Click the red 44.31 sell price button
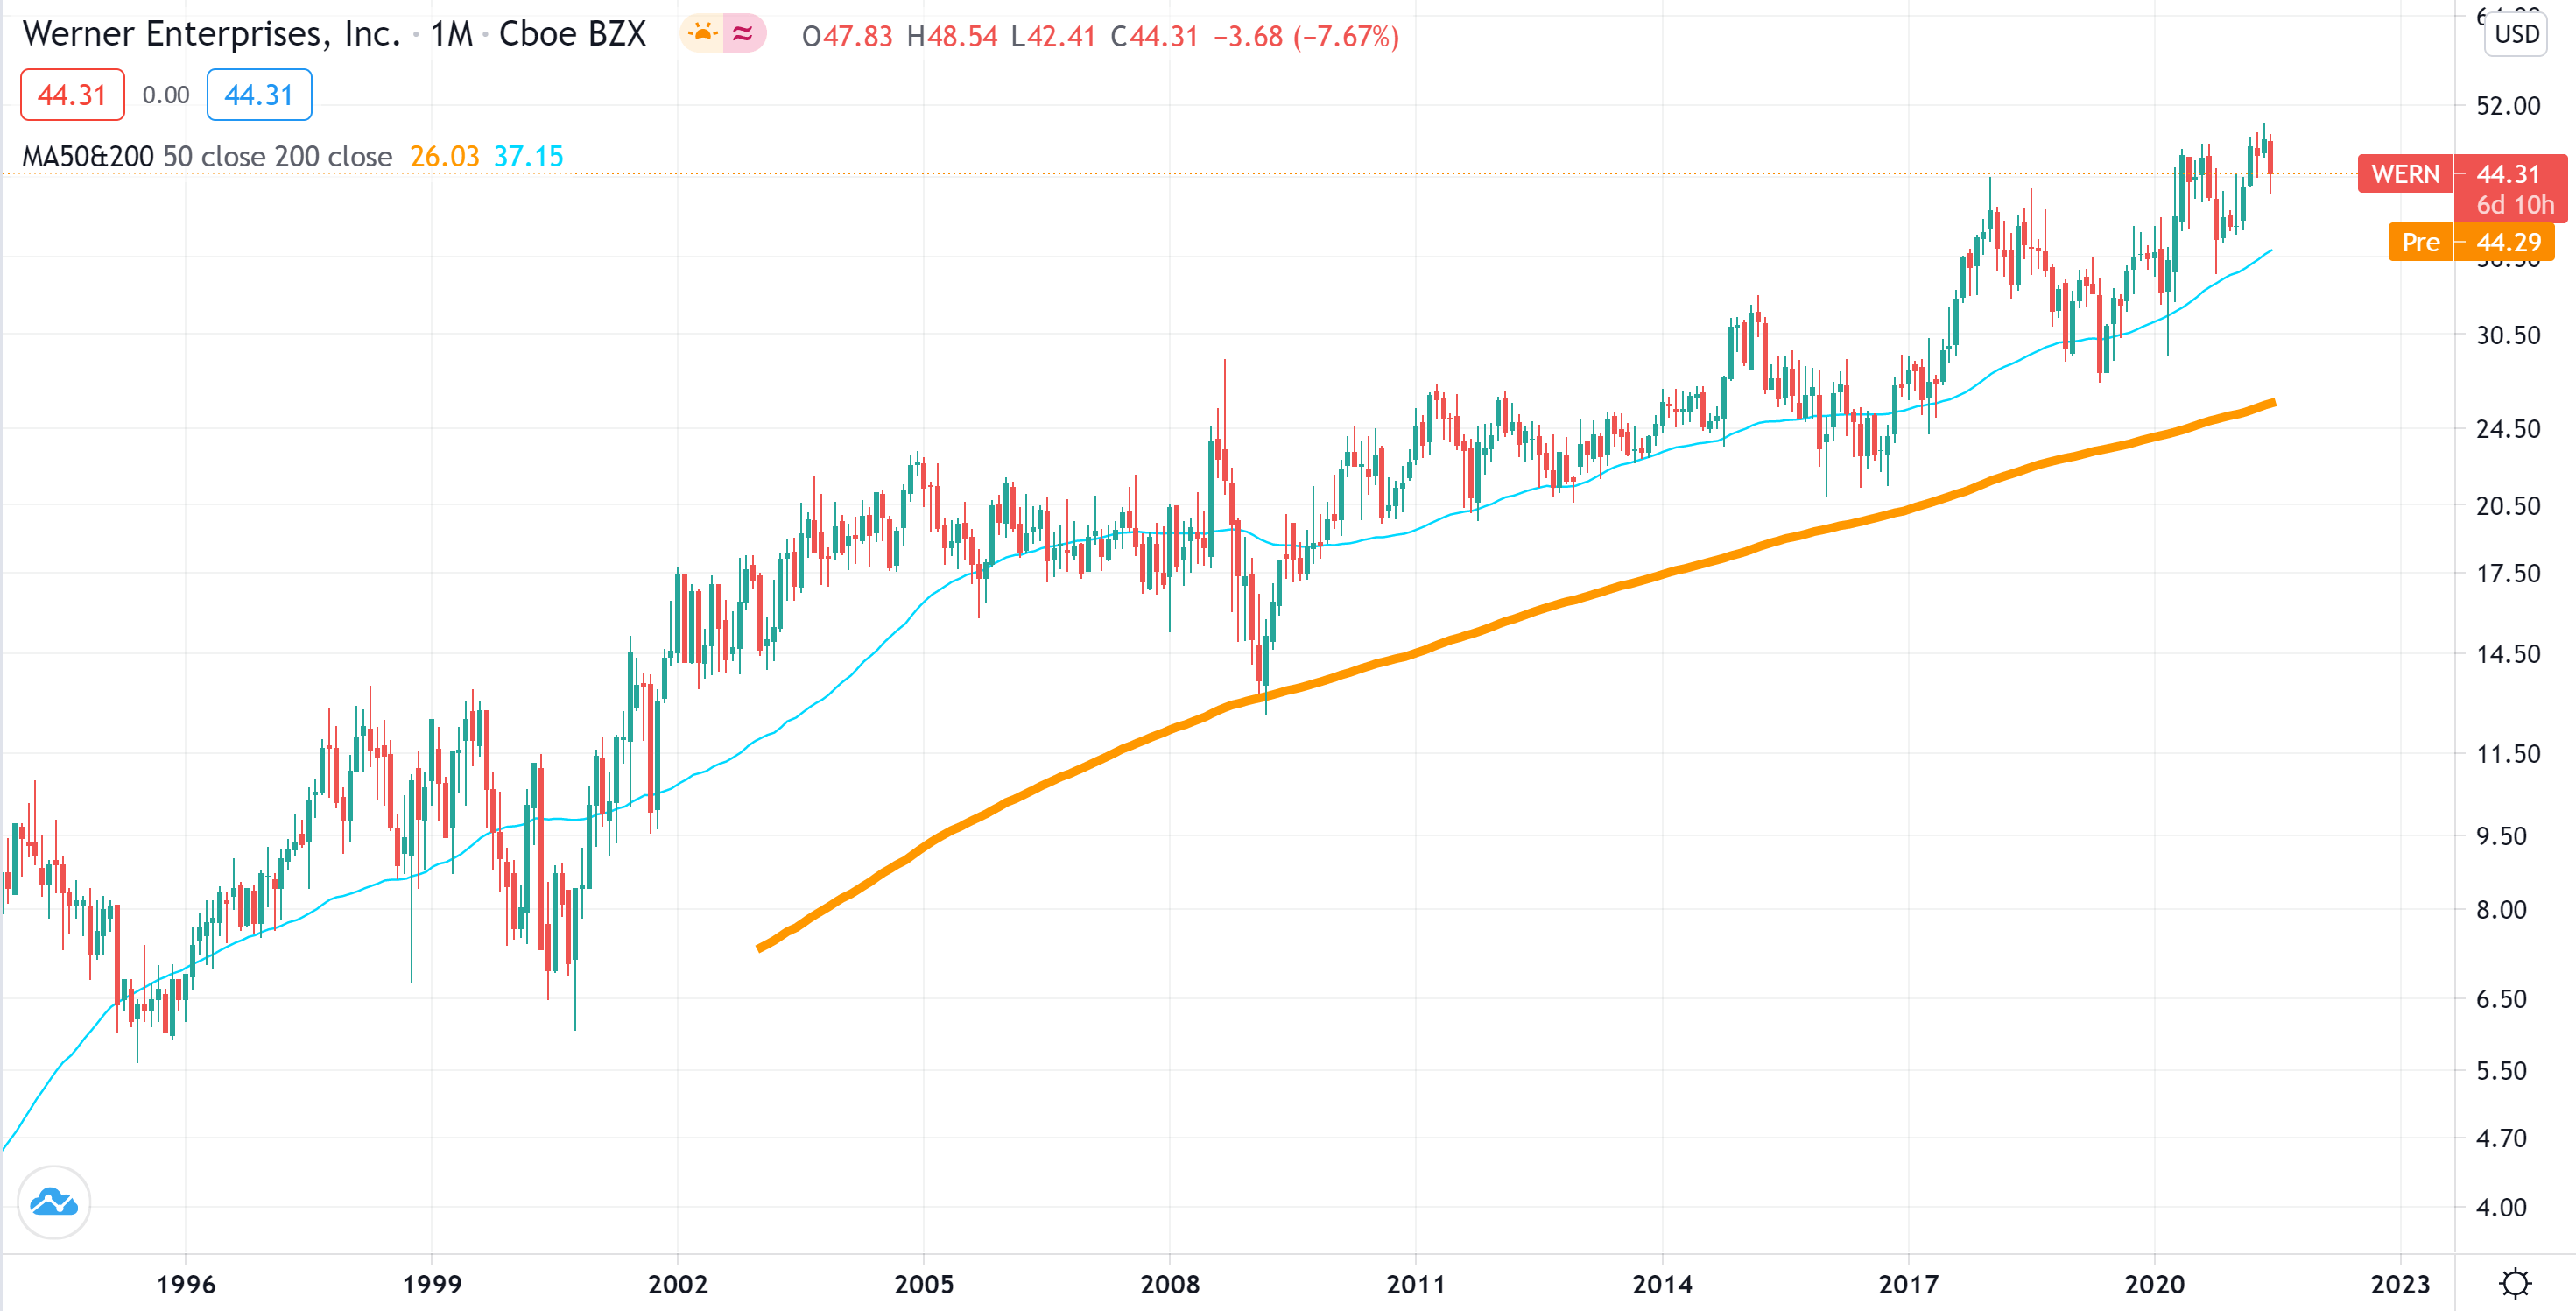The width and height of the screenshot is (2576, 1311). [72, 95]
